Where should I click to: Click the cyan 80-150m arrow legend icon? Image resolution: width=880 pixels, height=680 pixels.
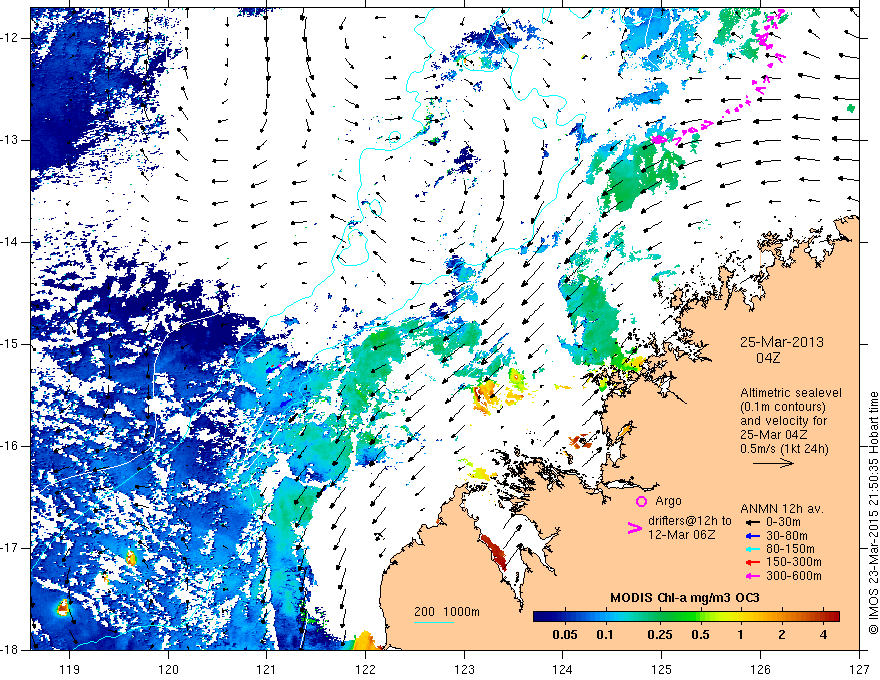753,549
